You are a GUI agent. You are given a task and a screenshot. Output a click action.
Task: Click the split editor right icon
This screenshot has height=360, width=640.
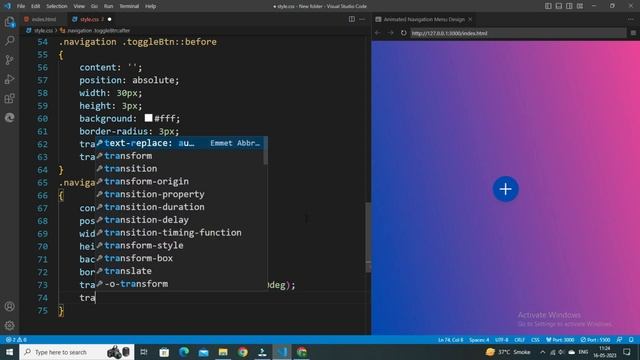pyautogui.click(x=351, y=19)
